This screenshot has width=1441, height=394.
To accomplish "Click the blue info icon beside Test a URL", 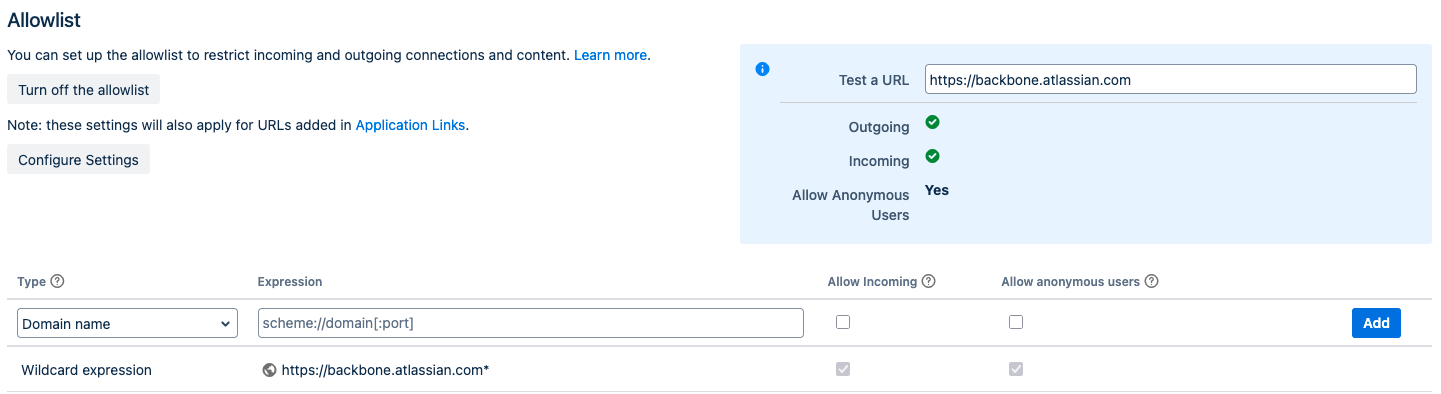I will coord(763,69).
